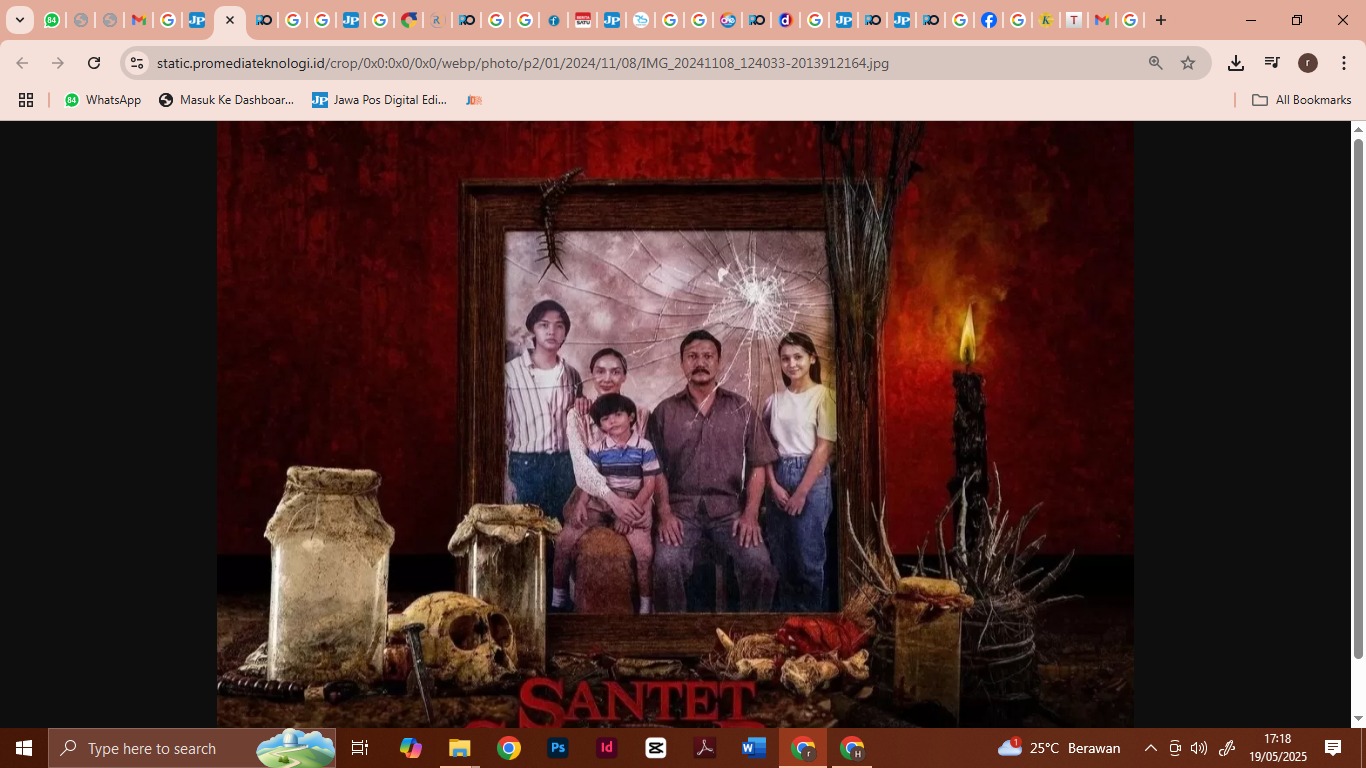Switch to Chrome window with 'r' profile badge
This screenshot has height=768, width=1366.
click(803, 748)
